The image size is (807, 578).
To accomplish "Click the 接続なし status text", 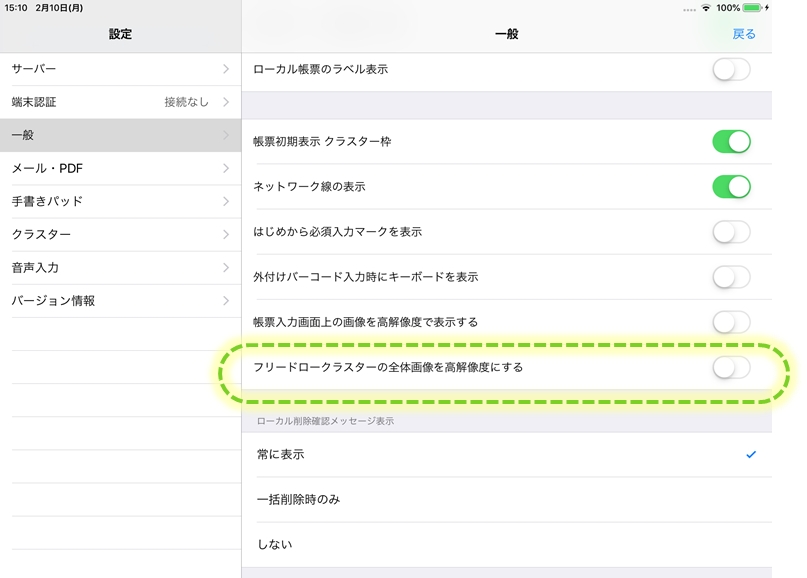I will 186,102.
